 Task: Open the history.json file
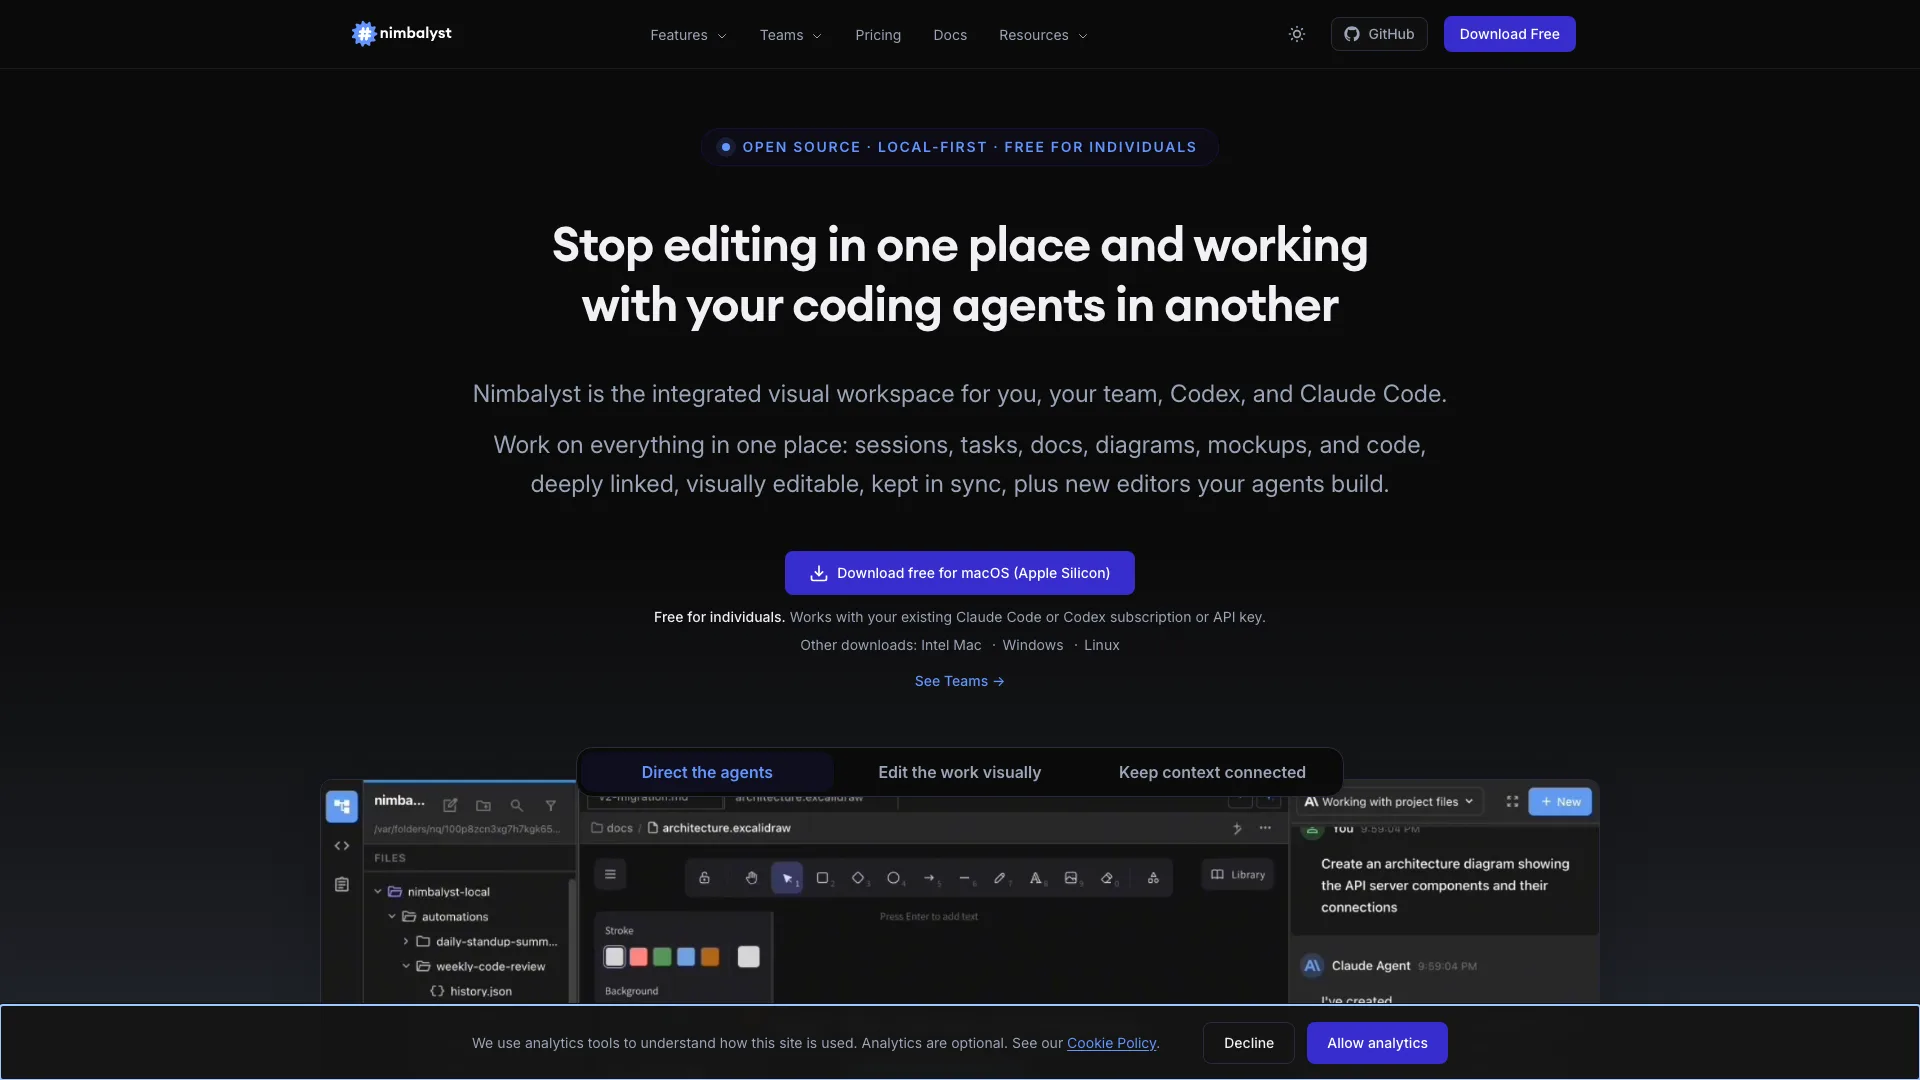click(471, 992)
